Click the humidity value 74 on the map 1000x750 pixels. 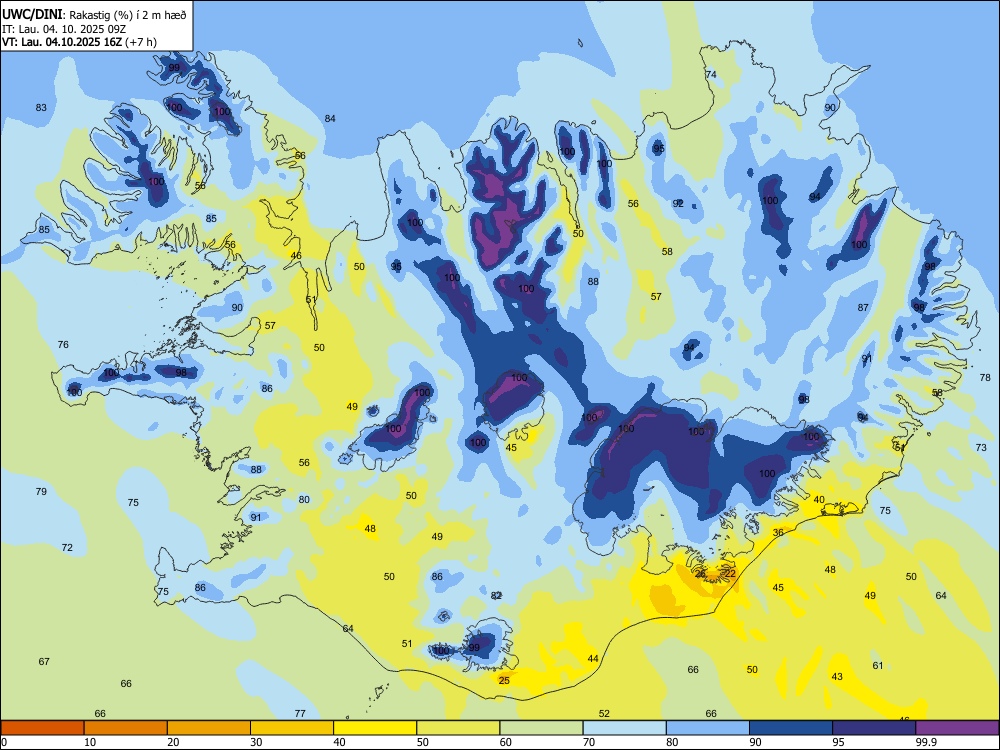point(711,75)
